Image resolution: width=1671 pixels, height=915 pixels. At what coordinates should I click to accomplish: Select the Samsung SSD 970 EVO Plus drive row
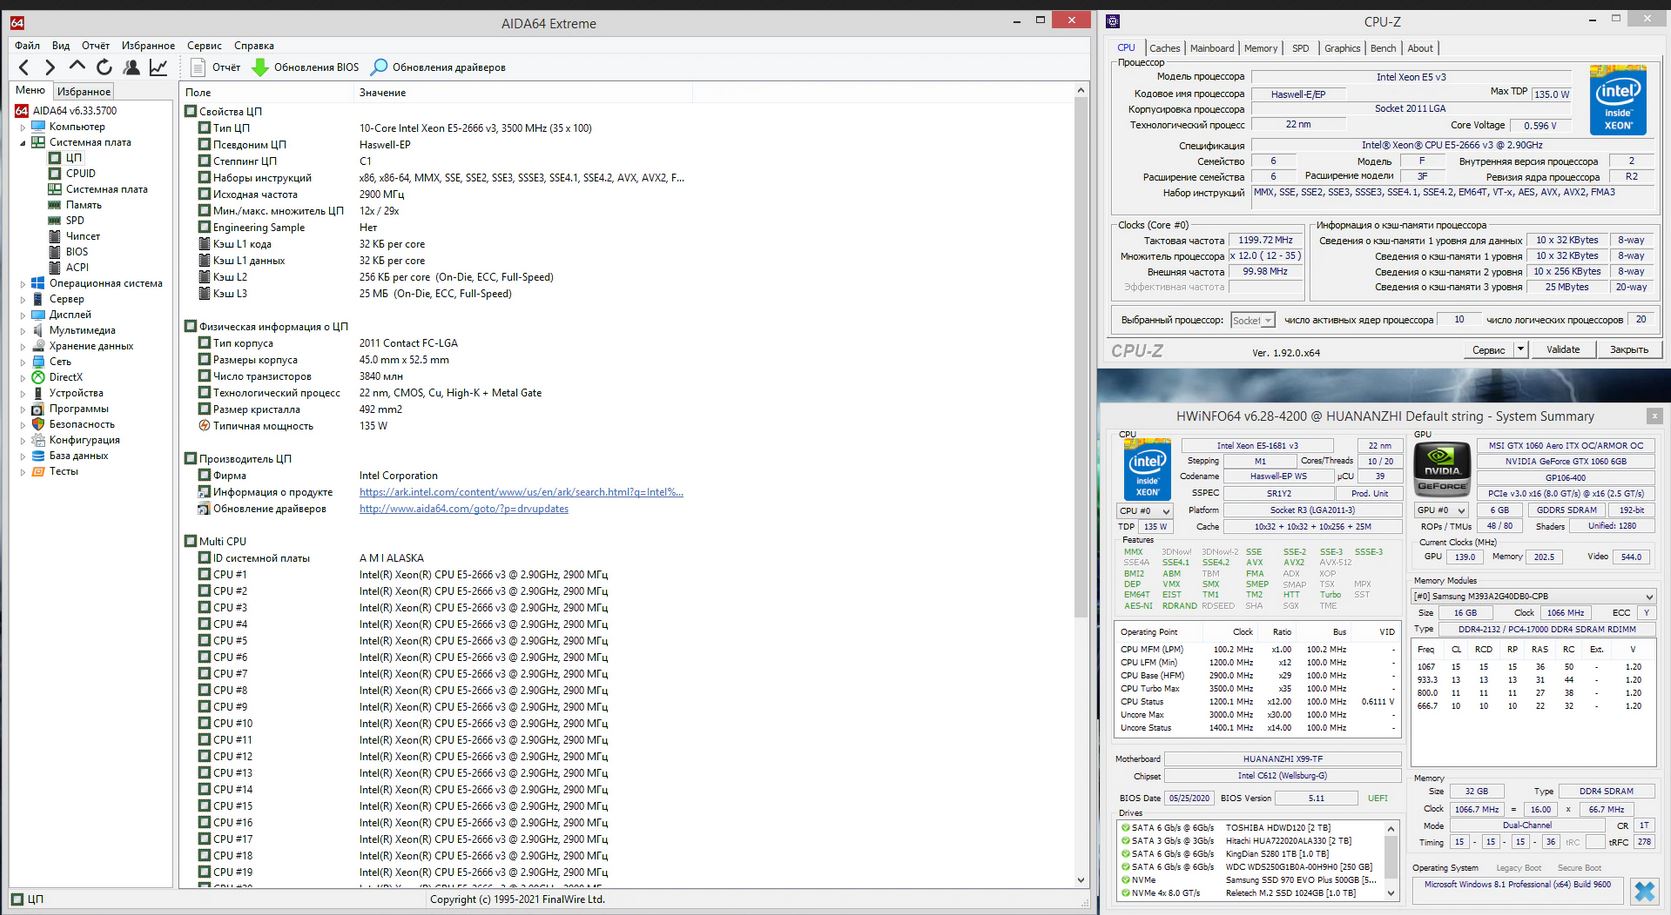(1250, 880)
